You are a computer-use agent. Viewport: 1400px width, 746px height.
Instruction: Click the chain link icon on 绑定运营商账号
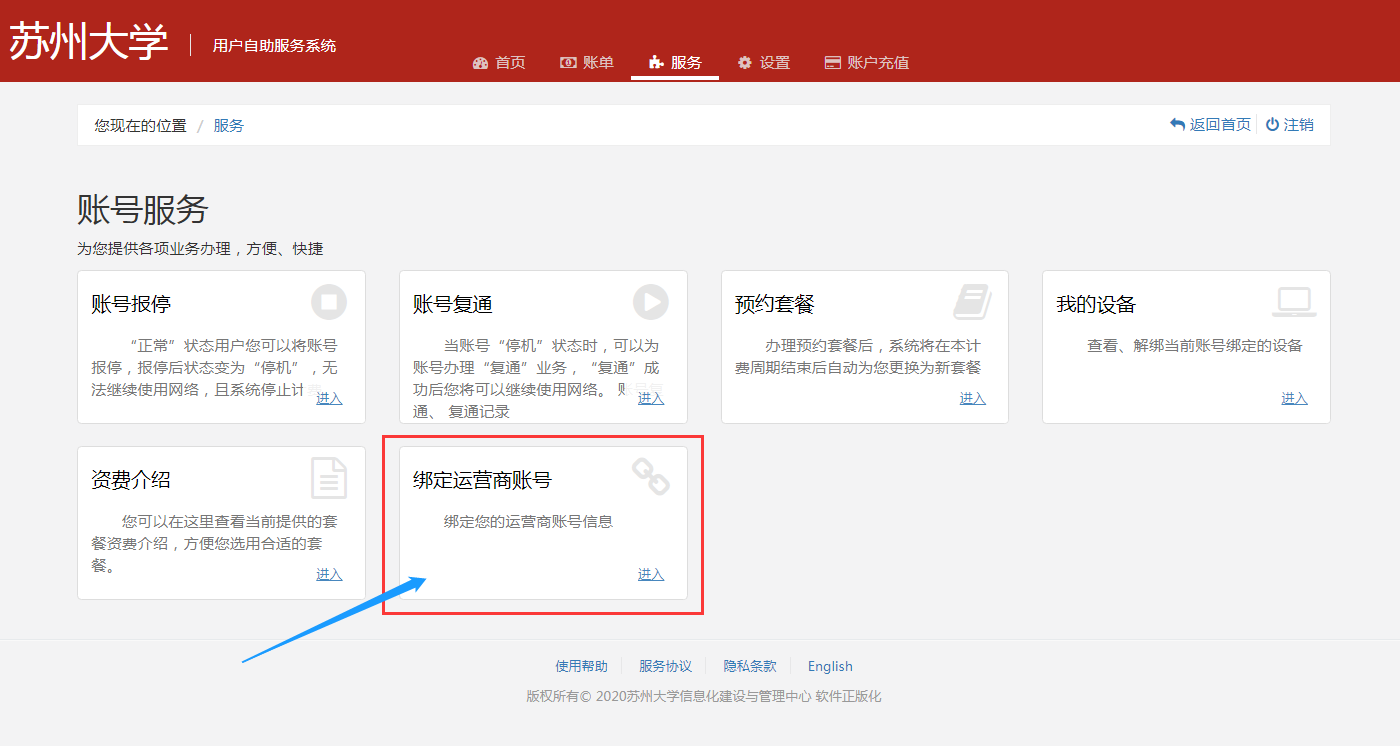(x=651, y=477)
